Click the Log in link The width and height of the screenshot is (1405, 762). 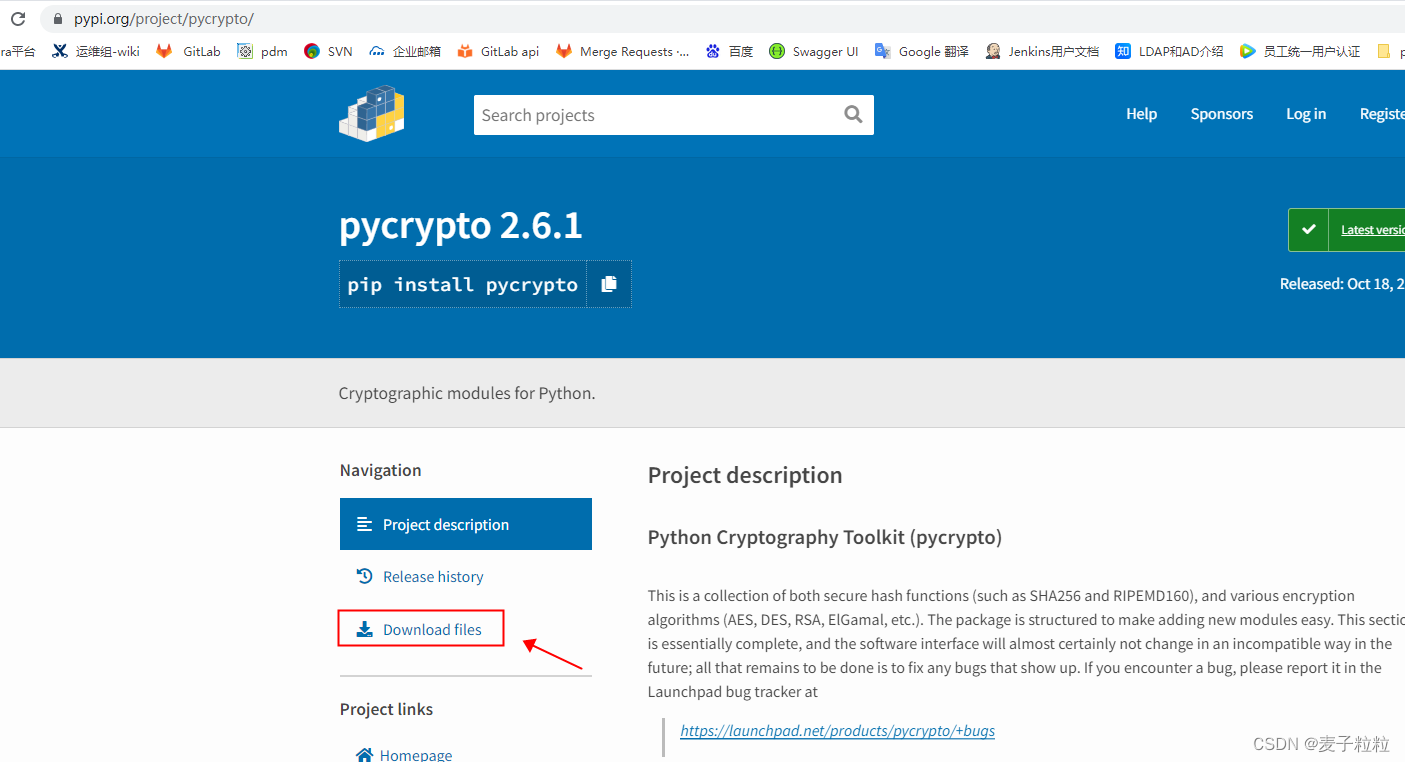coord(1305,113)
